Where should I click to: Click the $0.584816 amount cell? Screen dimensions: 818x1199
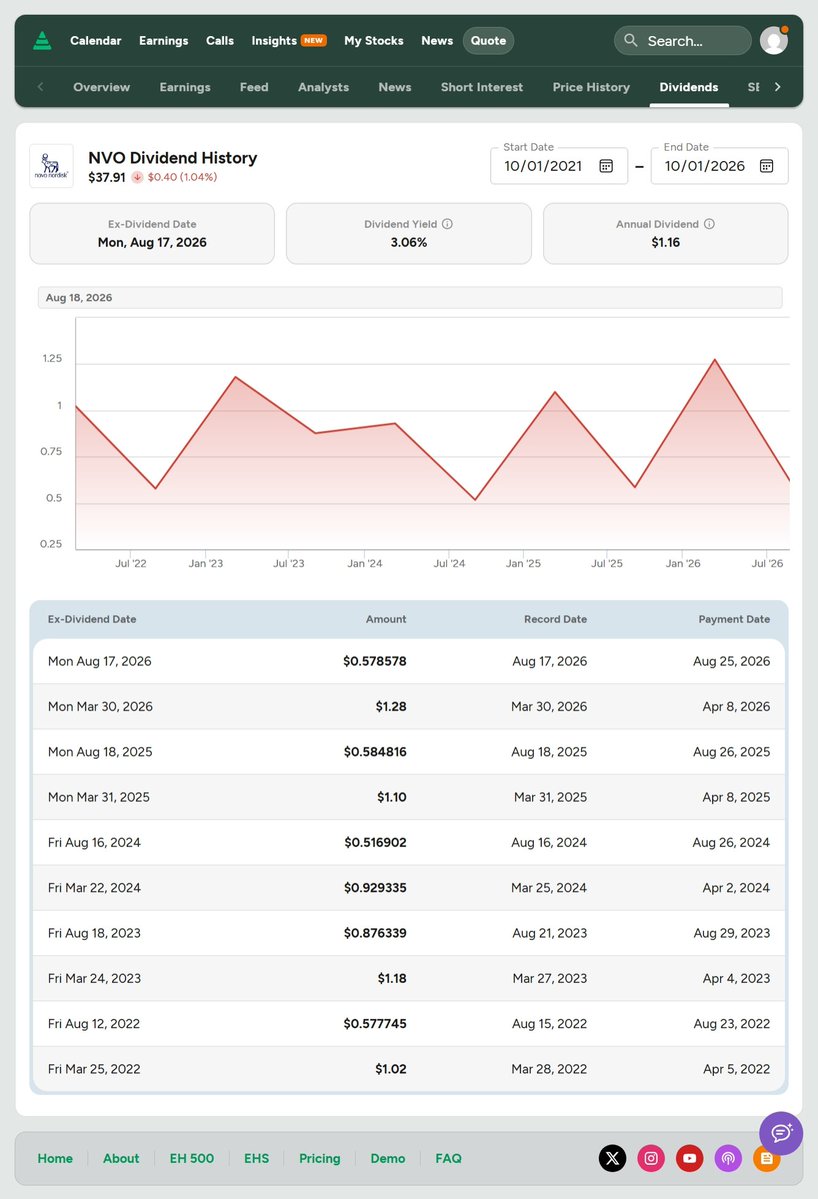pos(375,752)
